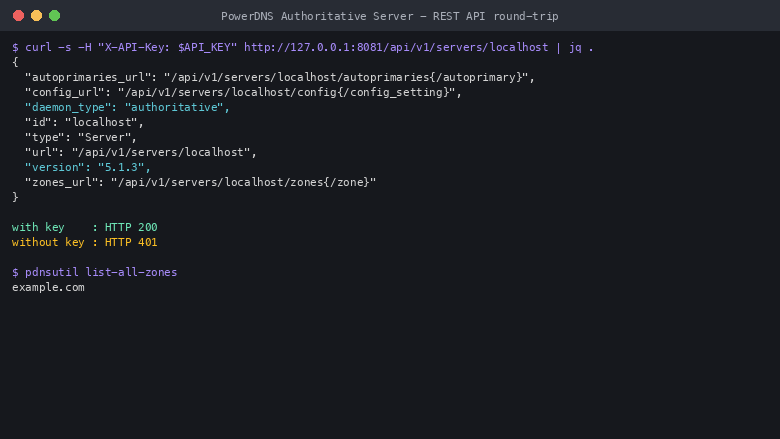The width and height of the screenshot is (780, 439).
Task: Click the "type": "Server" line
Action: click(x=81, y=137)
